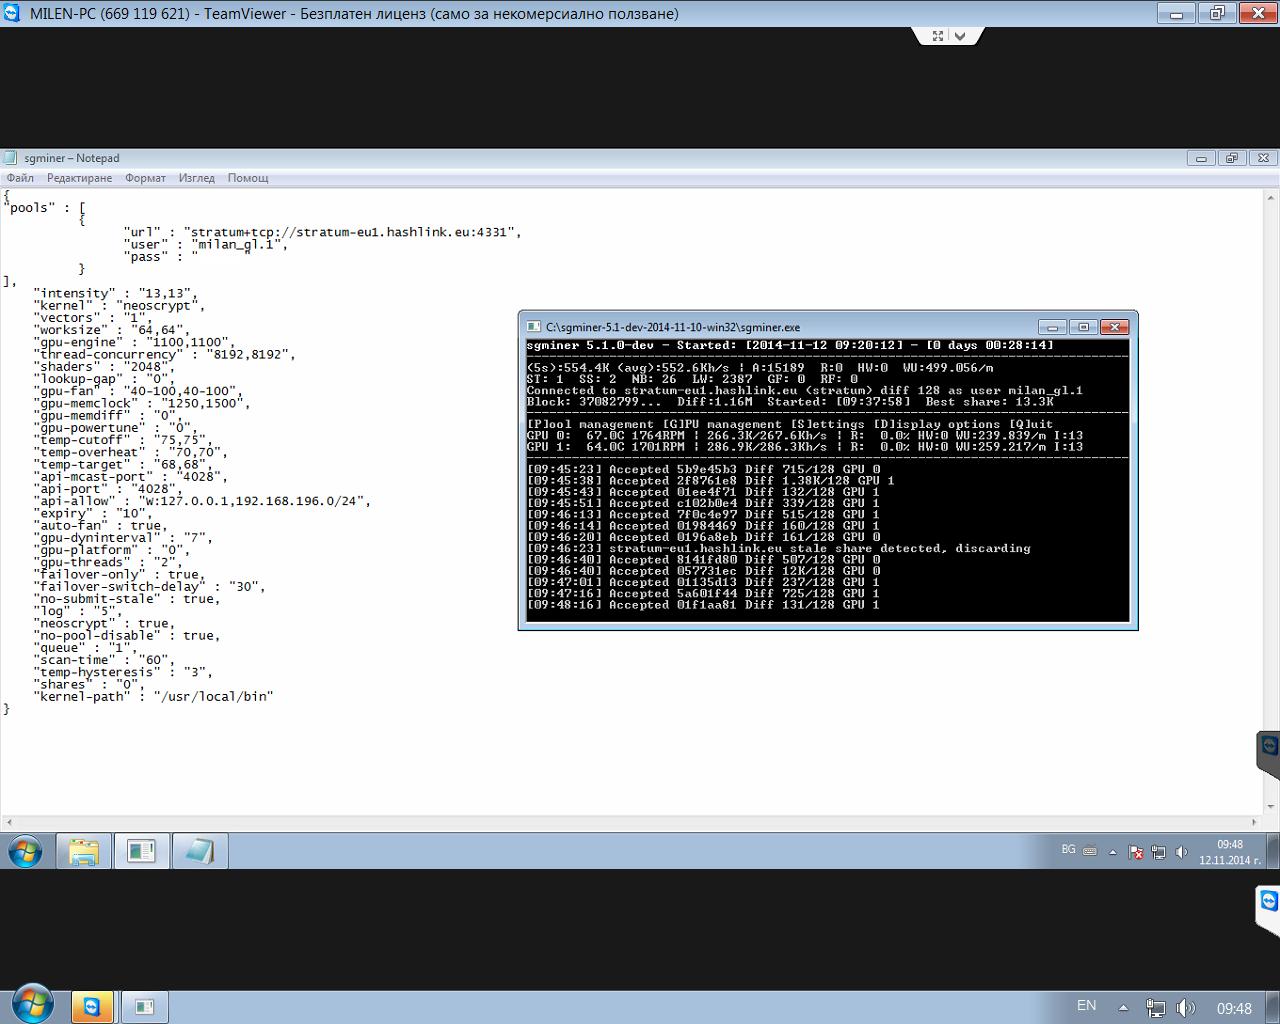Click the remote tray volume speaker icon
The height and width of the screenshot is (1024, 1280).
coord(1181,852)
